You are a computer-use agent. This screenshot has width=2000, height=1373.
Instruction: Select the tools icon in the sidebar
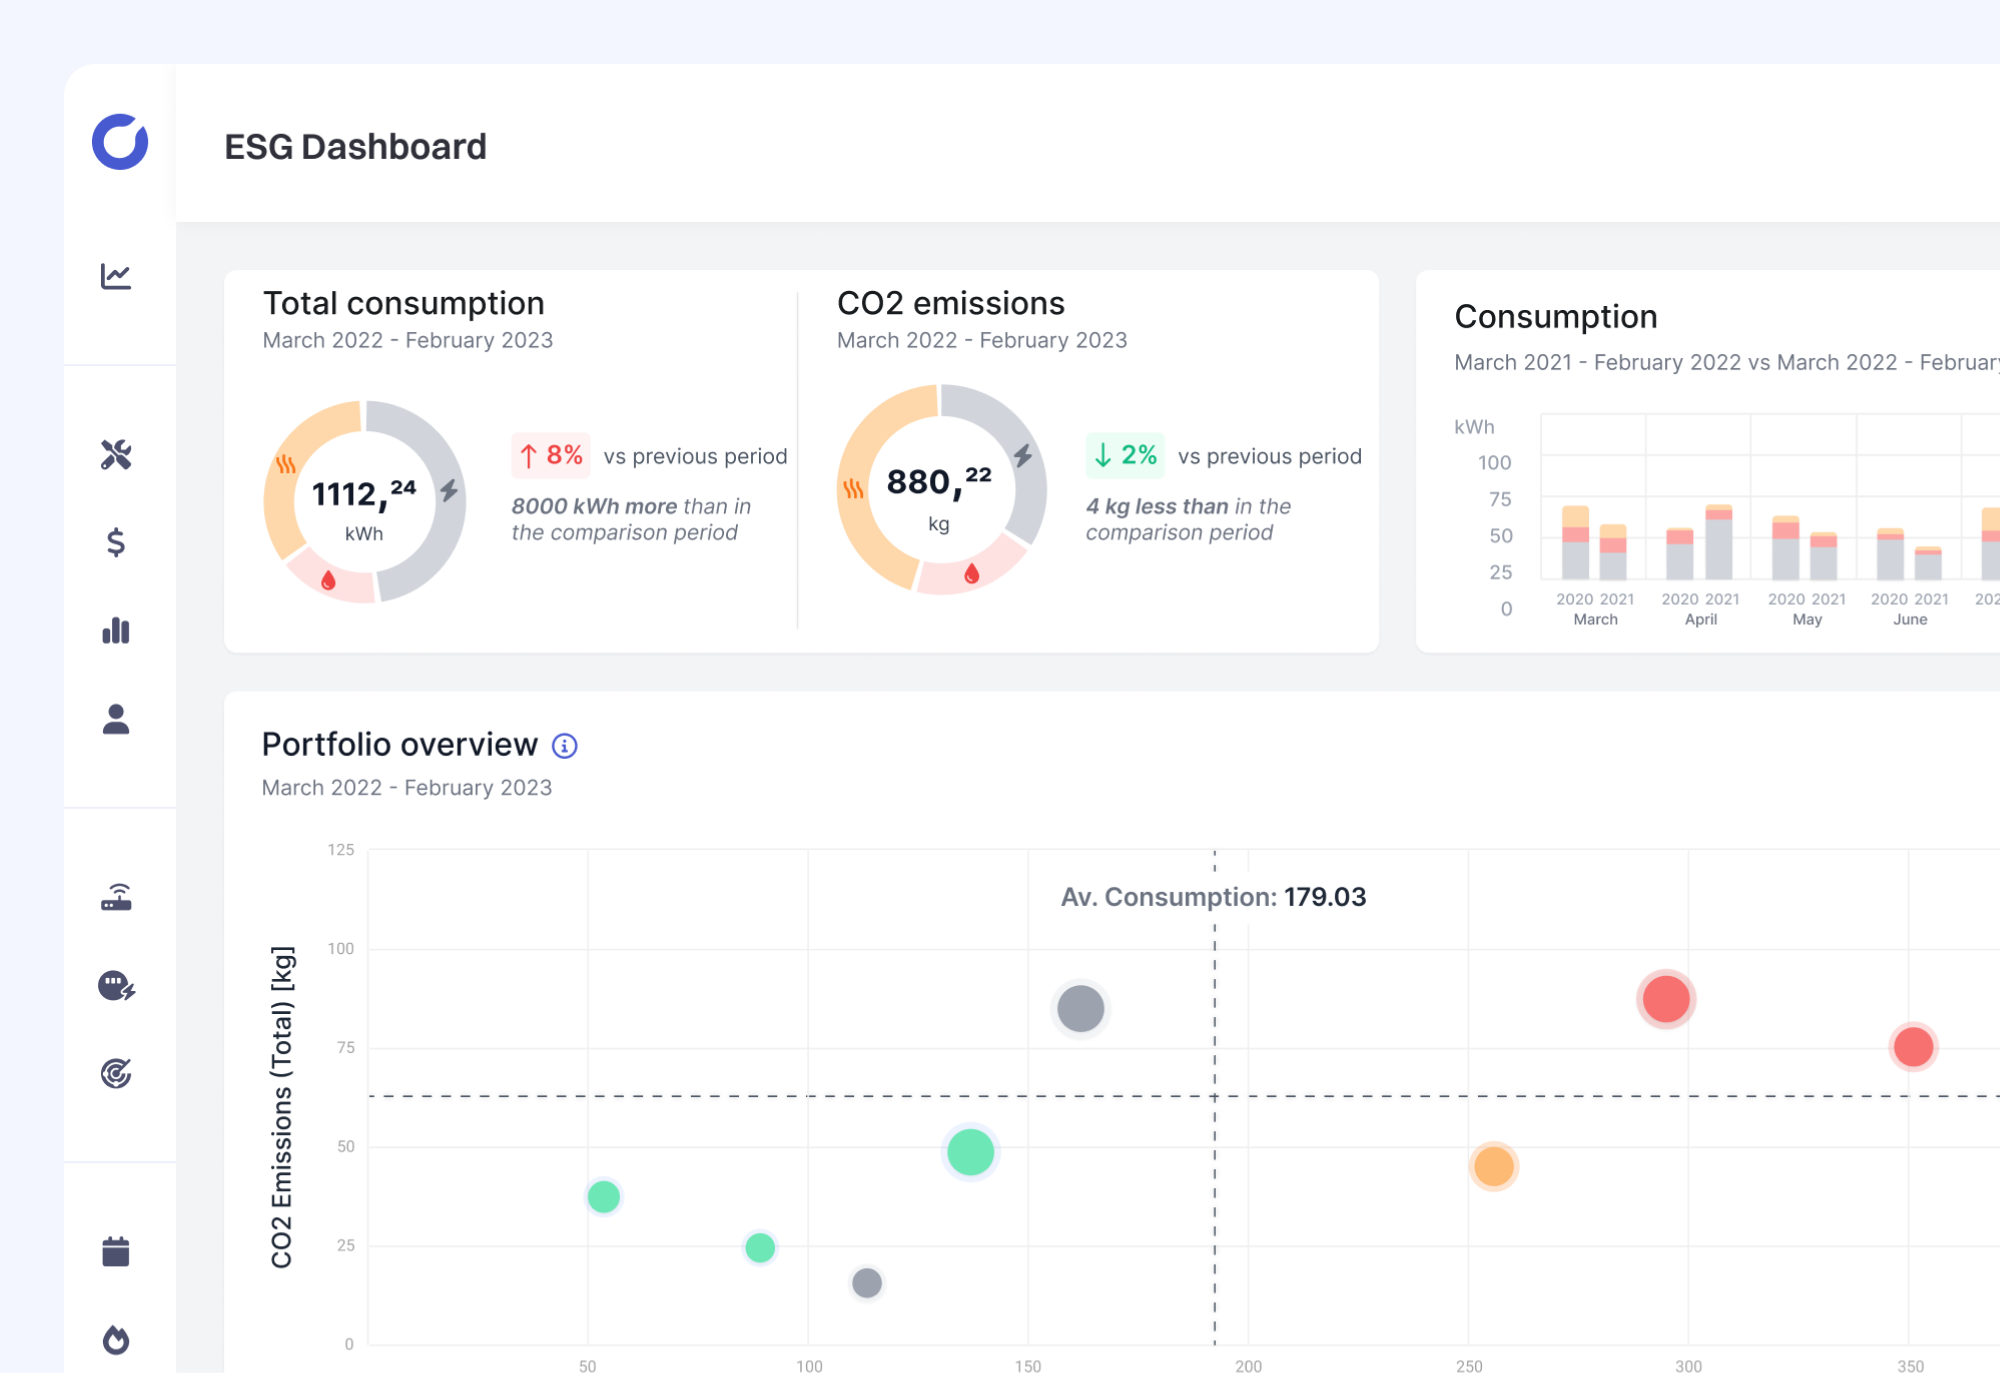[117, 455]
